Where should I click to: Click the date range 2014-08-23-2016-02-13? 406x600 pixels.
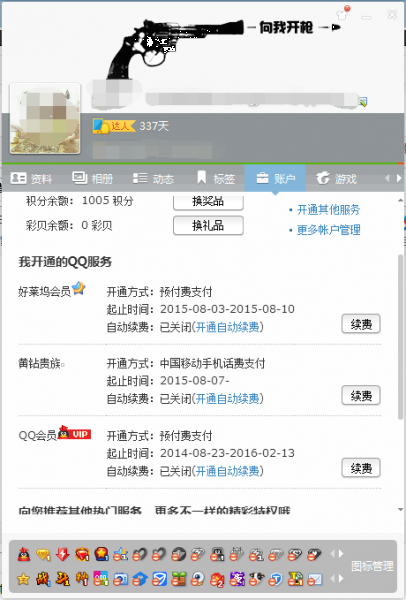click(227, 453)
